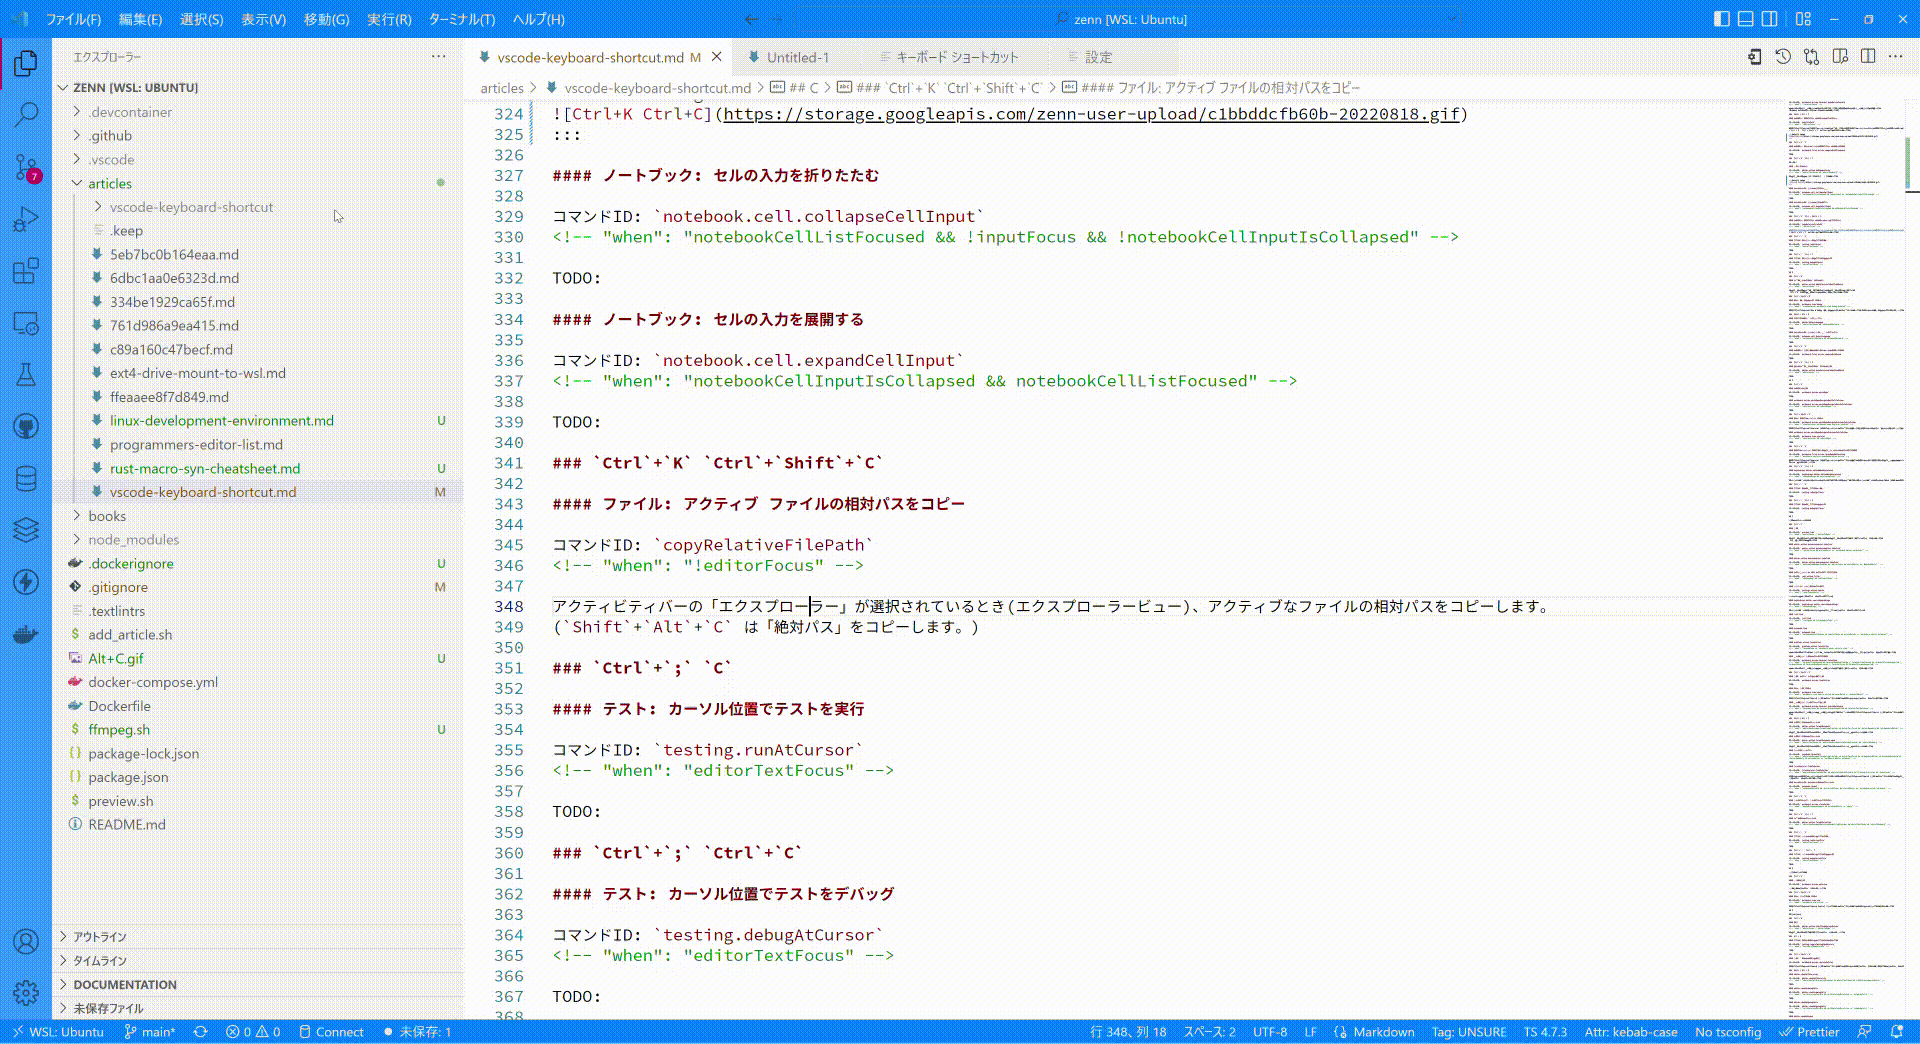The height and width of the screenshot is (1044, 1920).
Task: Open linux-development-environment.md file
Action: click(x=258, y=421)
